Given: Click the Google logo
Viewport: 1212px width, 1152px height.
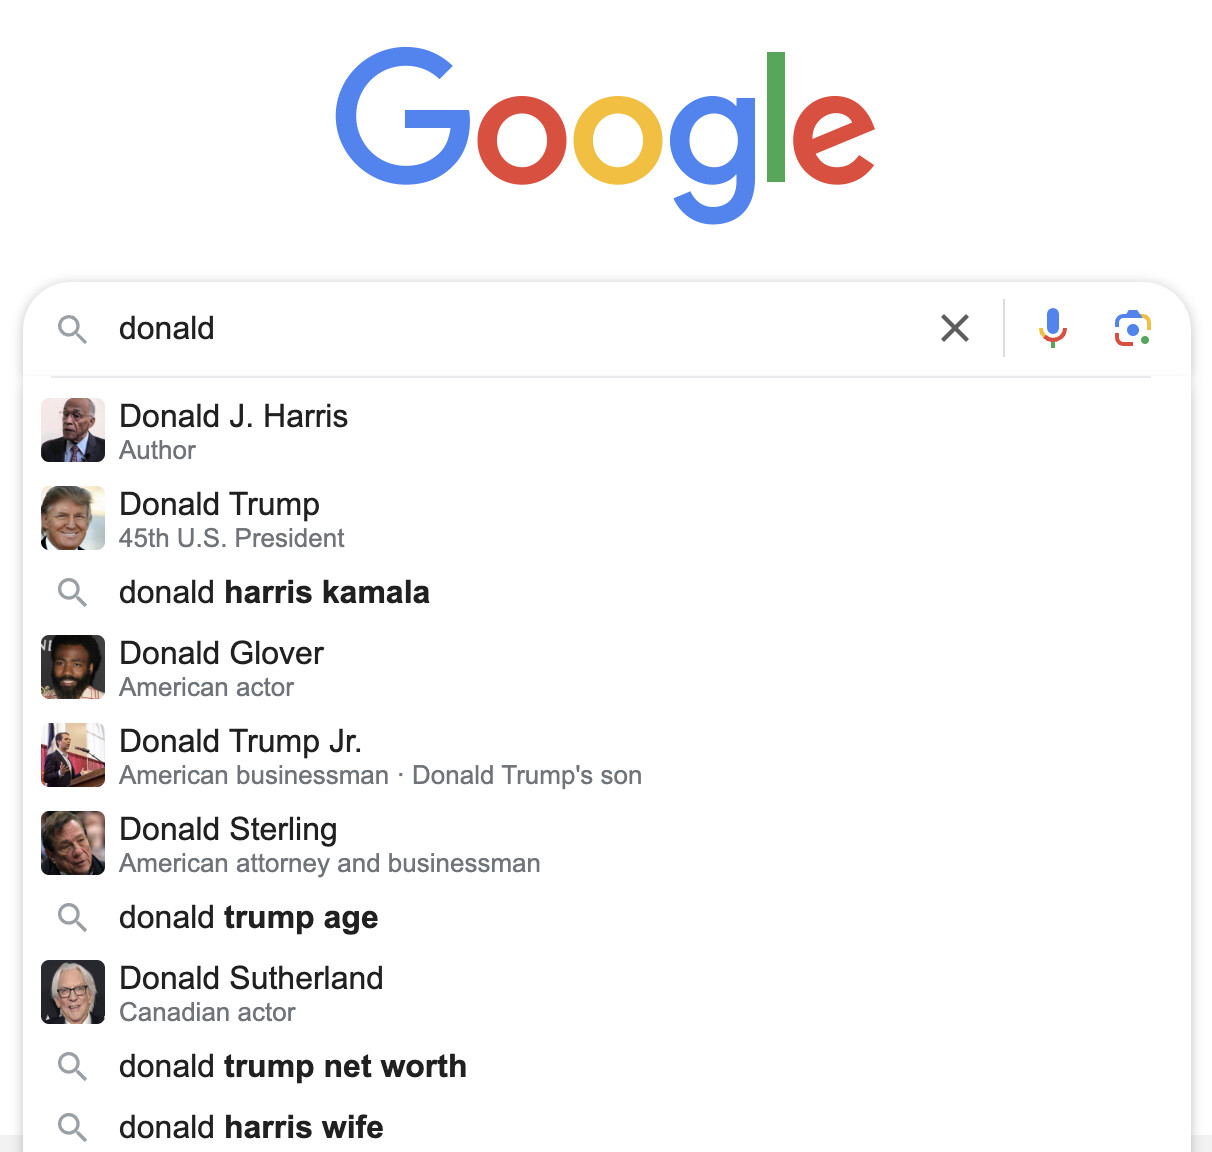Looking at the screenshot, I should tap(605, 135).
